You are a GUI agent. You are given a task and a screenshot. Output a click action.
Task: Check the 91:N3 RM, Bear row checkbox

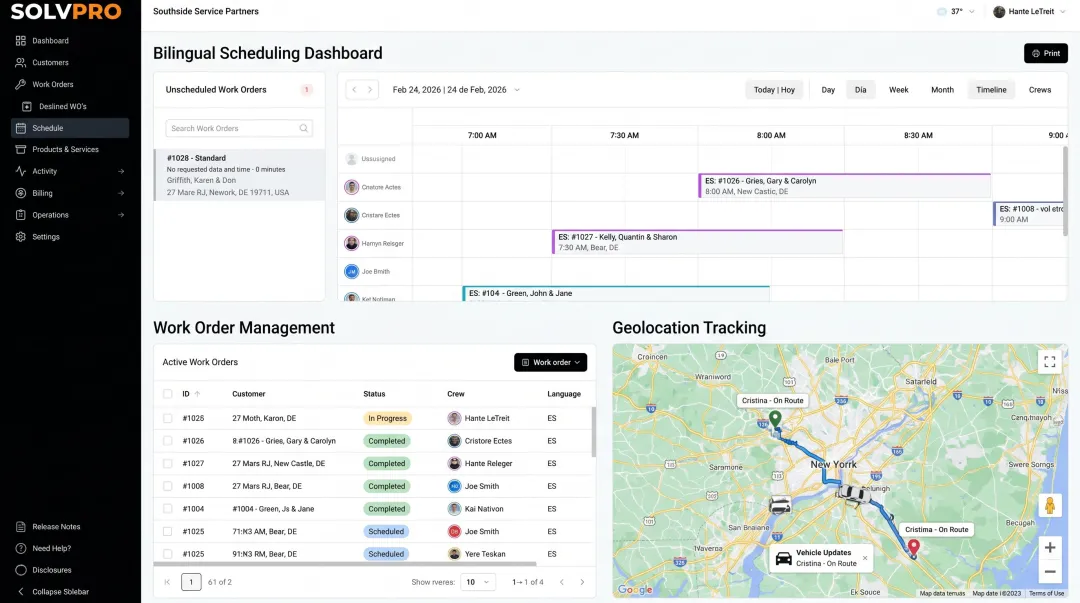pyautogui.click(x=167, y=553)
